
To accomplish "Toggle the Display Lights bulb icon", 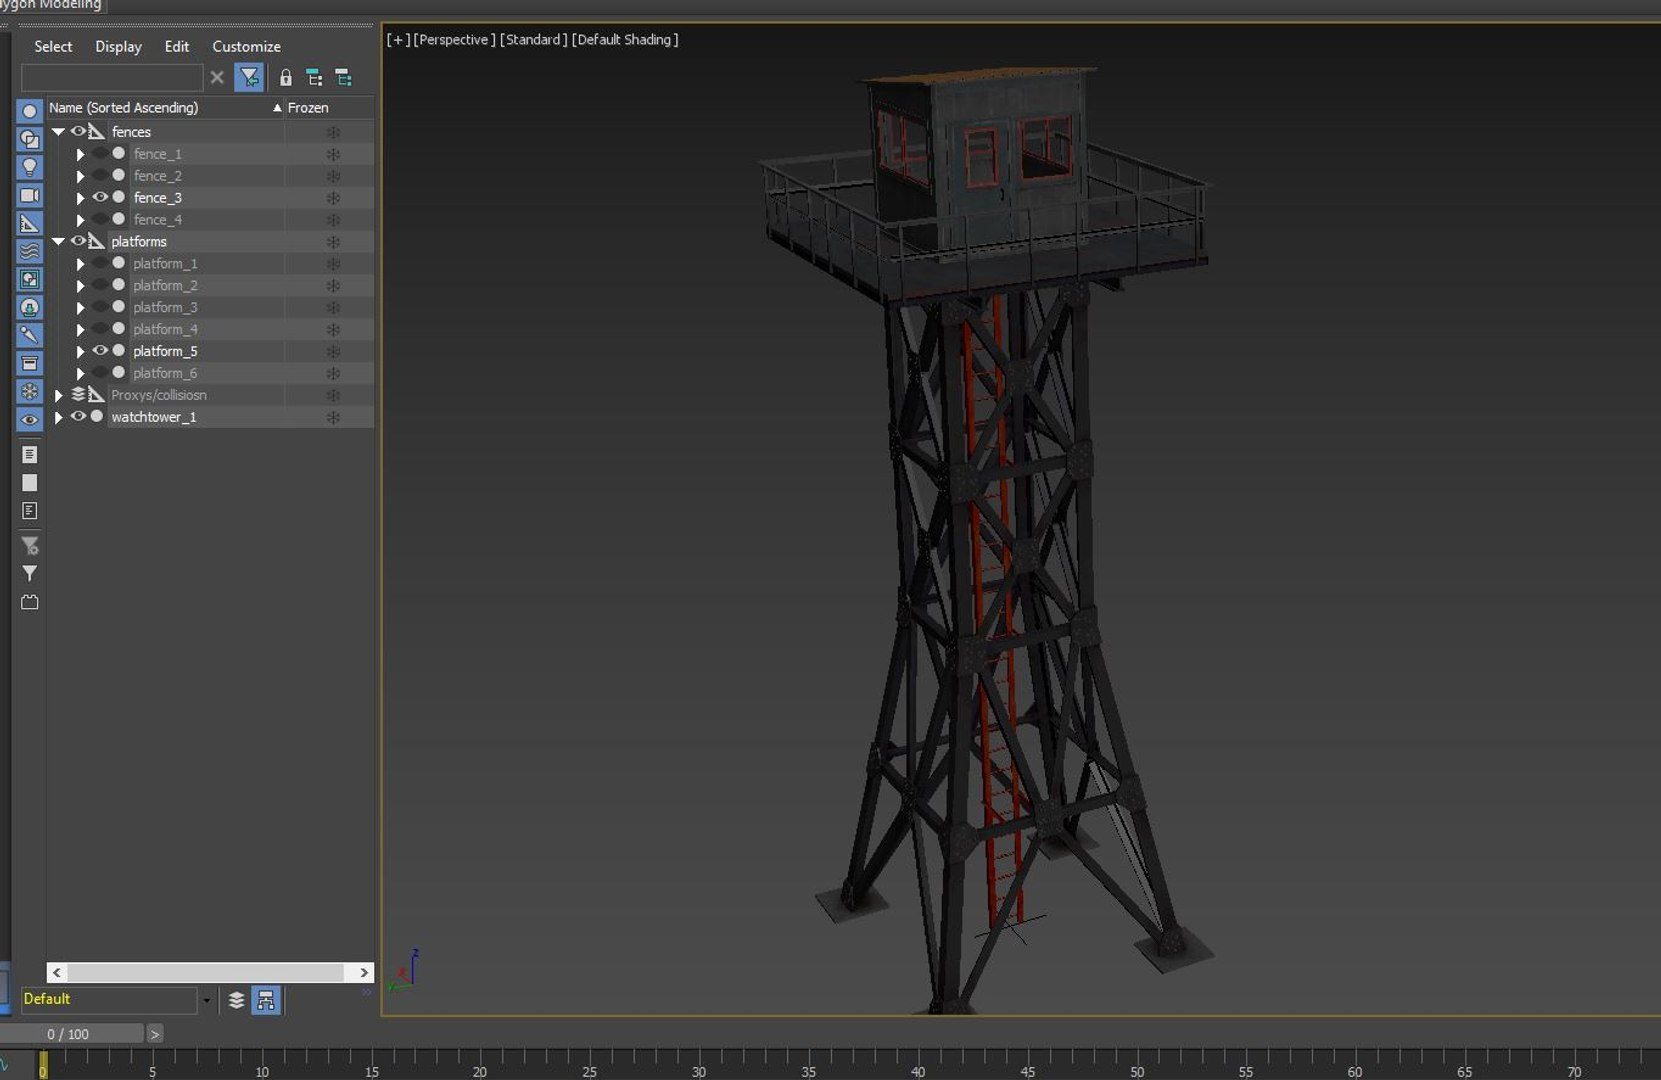I will [29, 167].
